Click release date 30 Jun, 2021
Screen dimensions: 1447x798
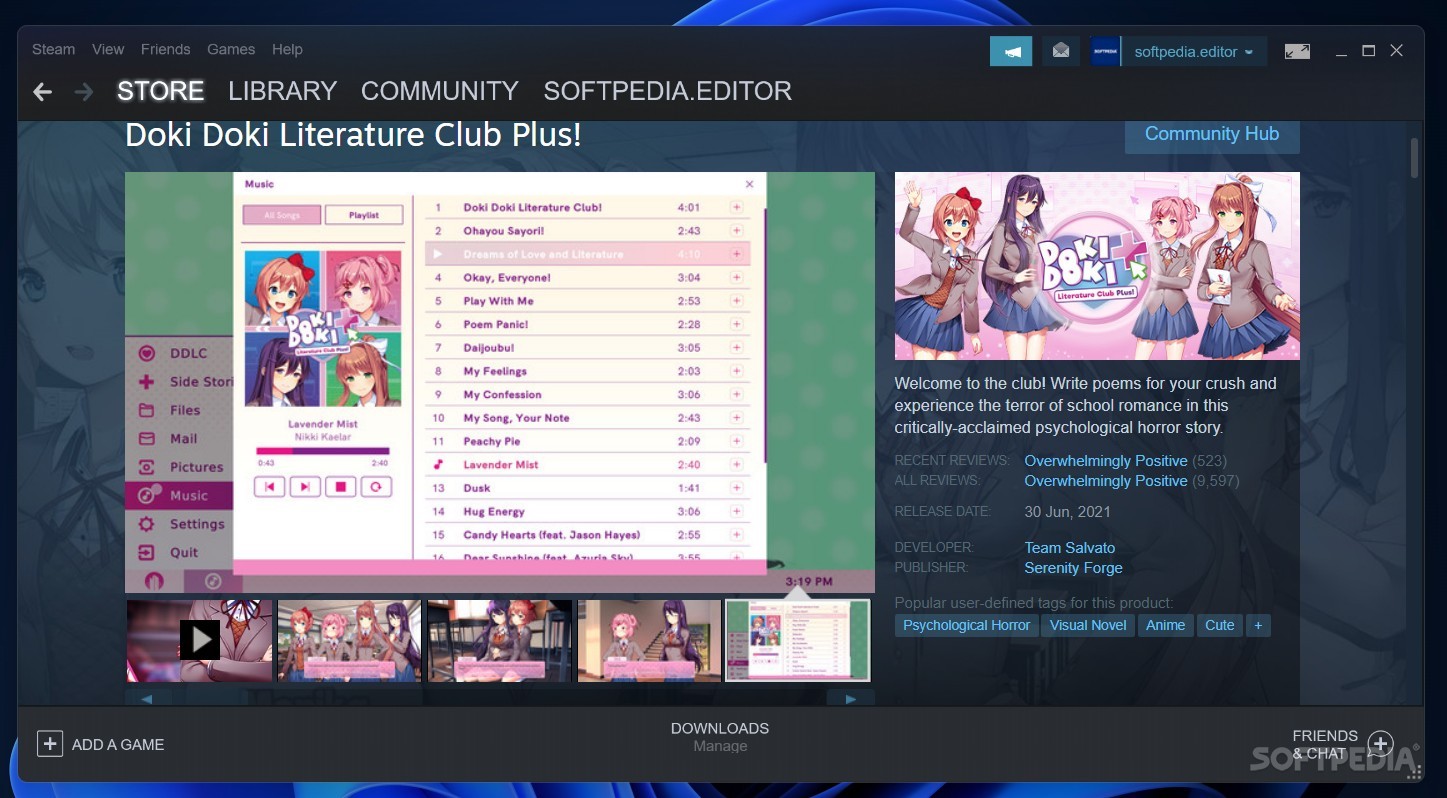pos(1067,512)
